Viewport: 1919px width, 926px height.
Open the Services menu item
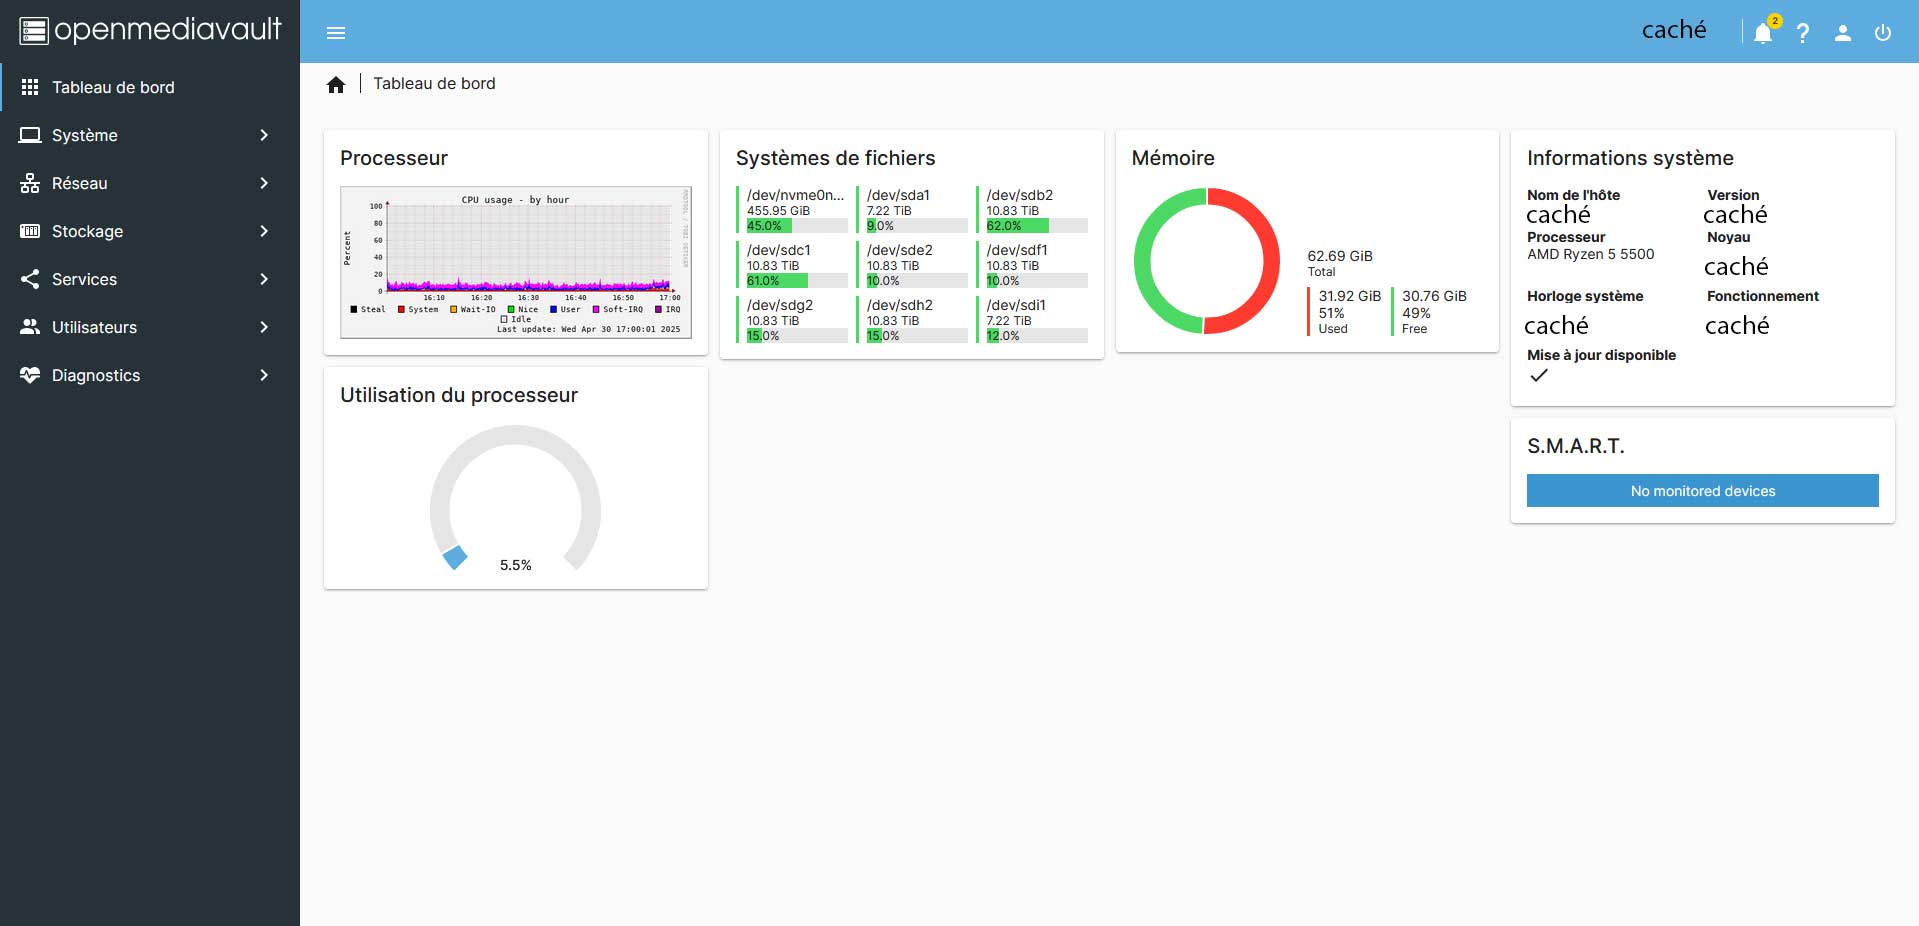[x=85, y=279]
